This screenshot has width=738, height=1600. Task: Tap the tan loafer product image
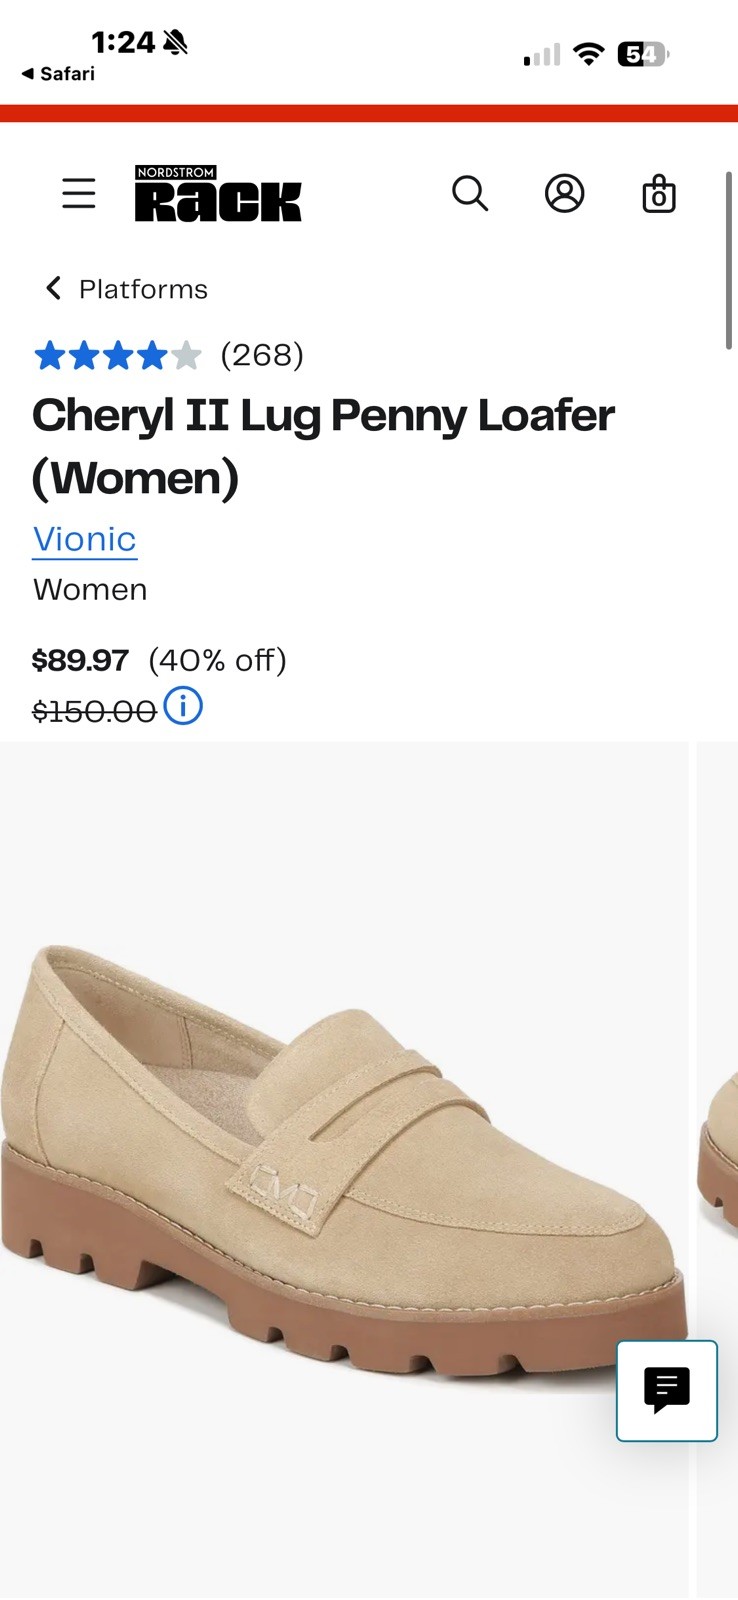[344, 1170]
